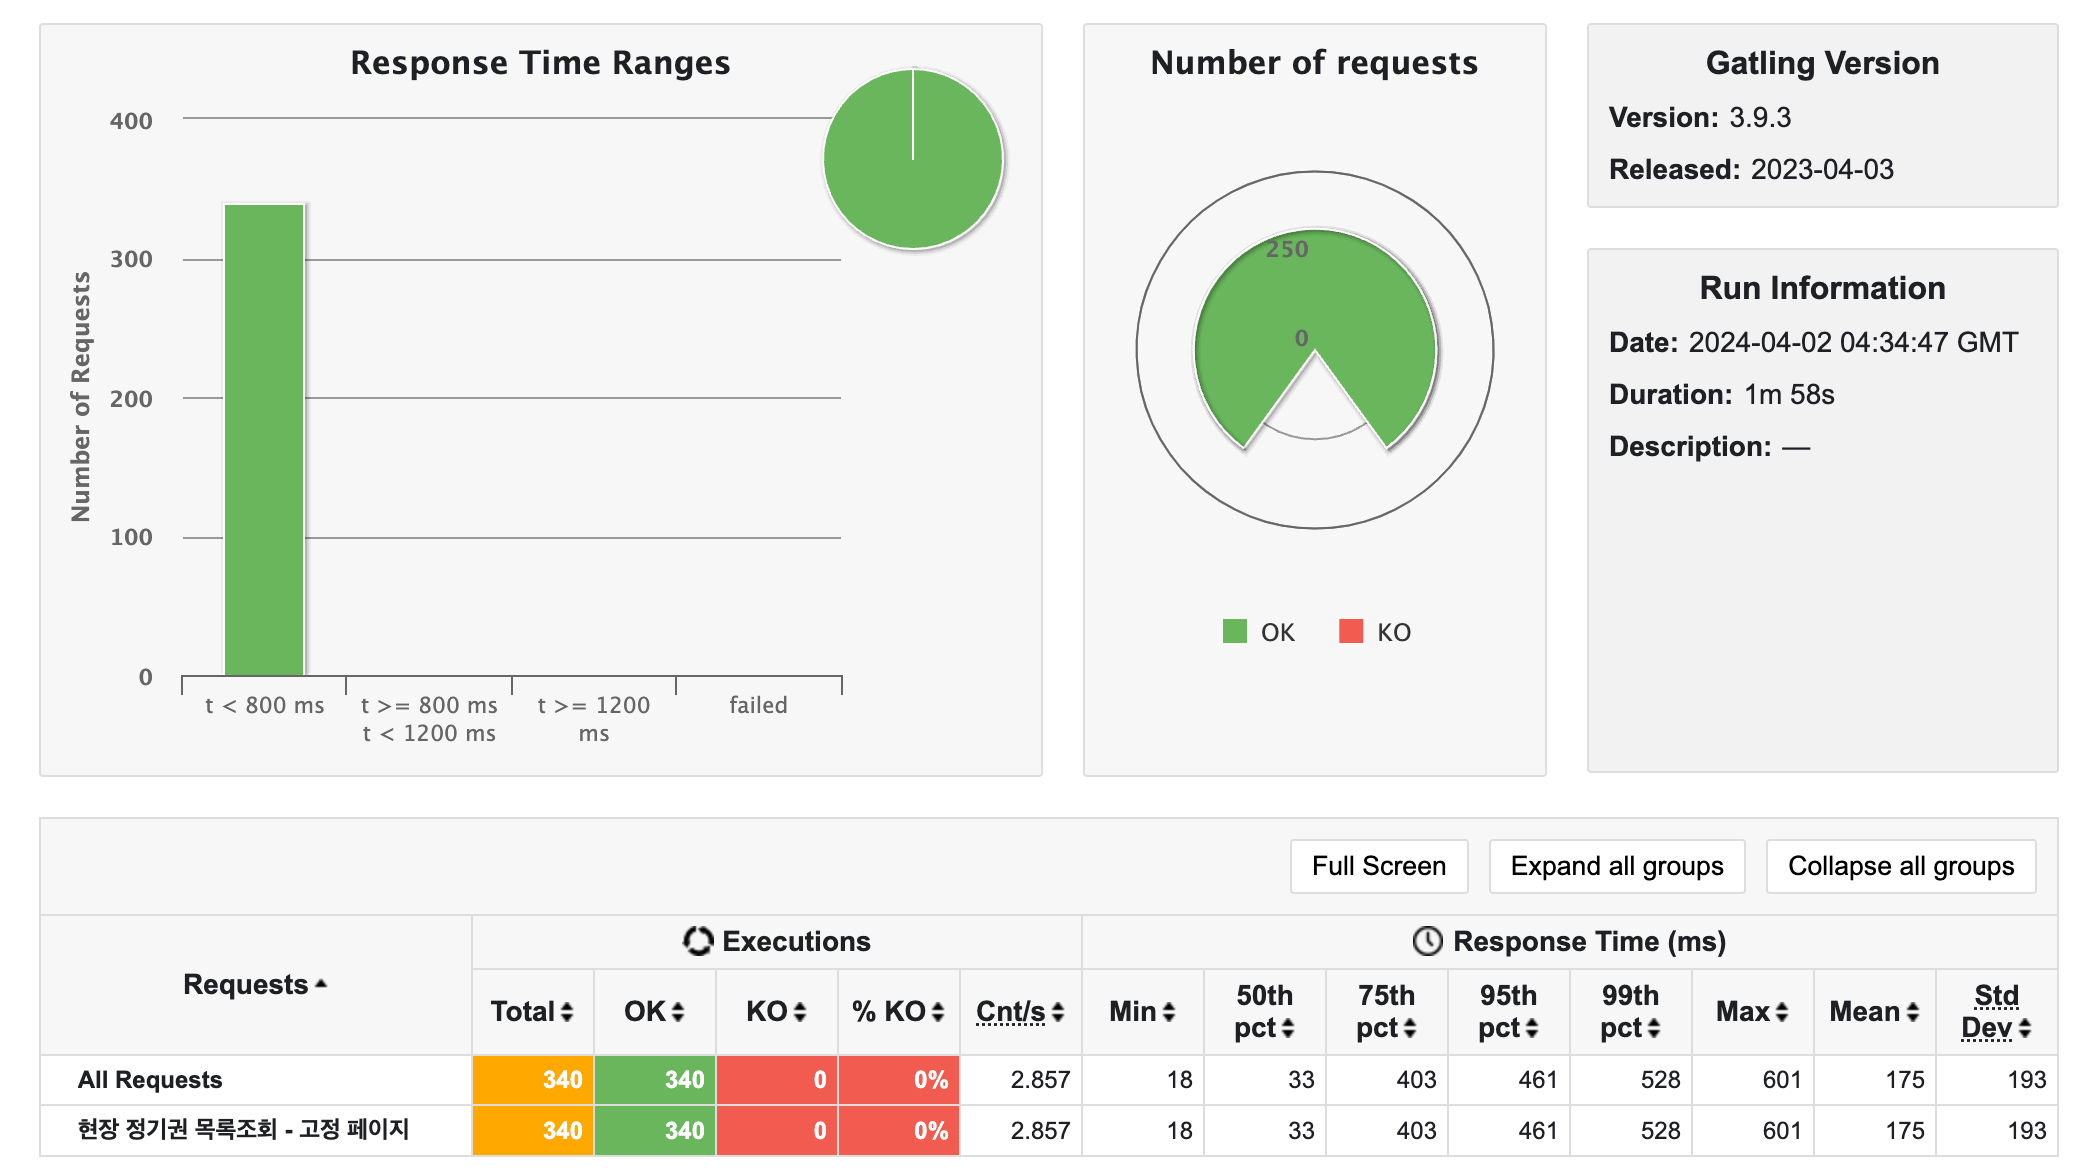Sort by Mean response time arrows
This screenshot has height=1172, width=2086.
coord(1912,1012)
